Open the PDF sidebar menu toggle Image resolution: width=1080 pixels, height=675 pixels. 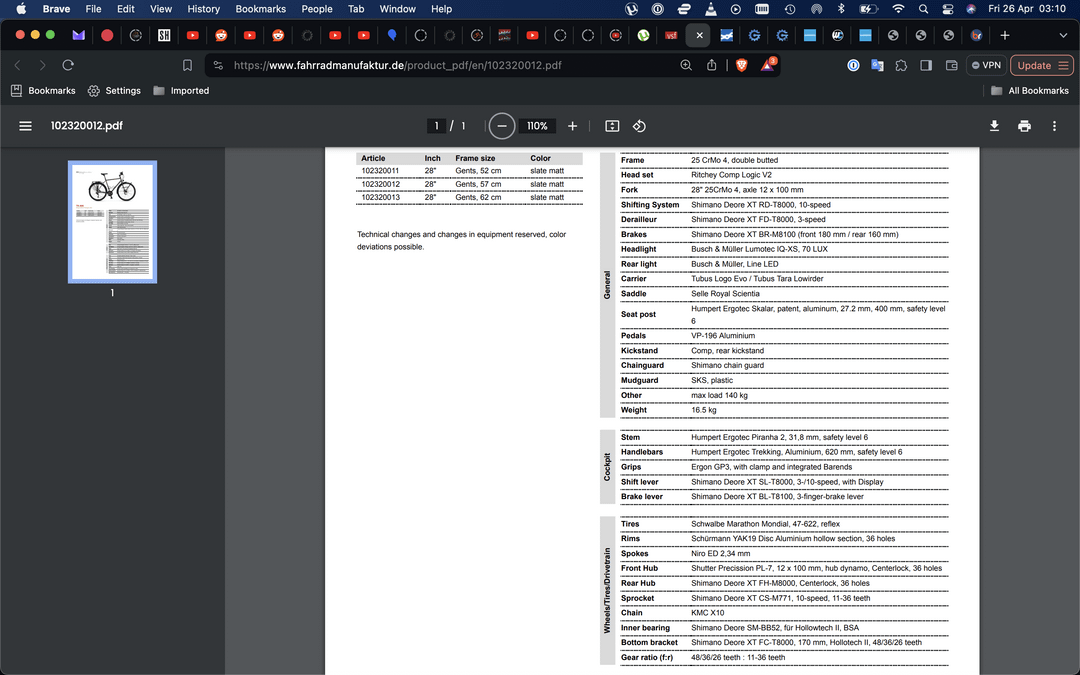(x=25, y=126)
